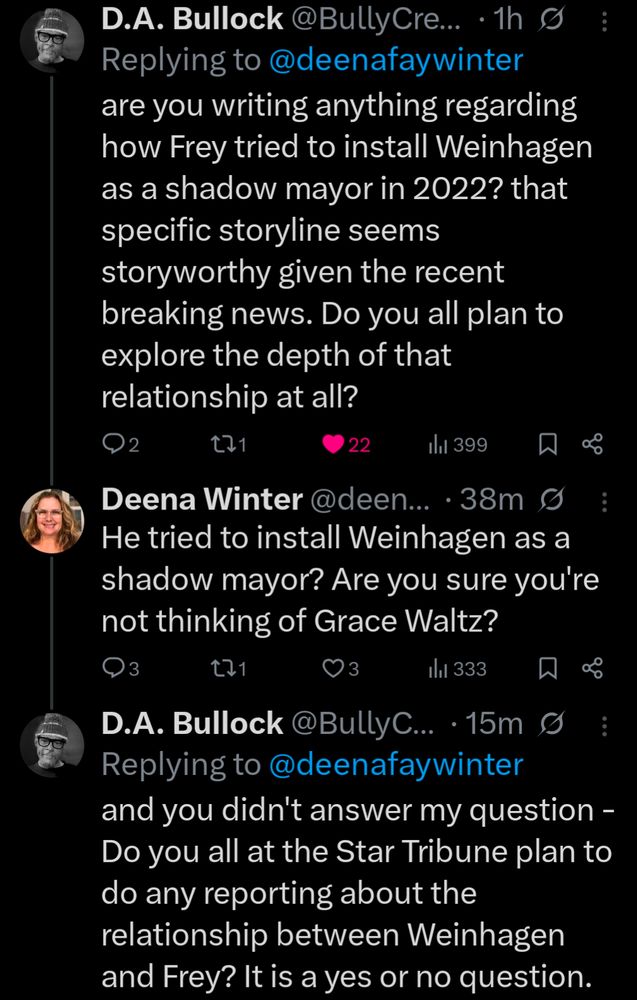
Task: Click the Grok icon on Deena's tweet
Action: coord(554,499)
